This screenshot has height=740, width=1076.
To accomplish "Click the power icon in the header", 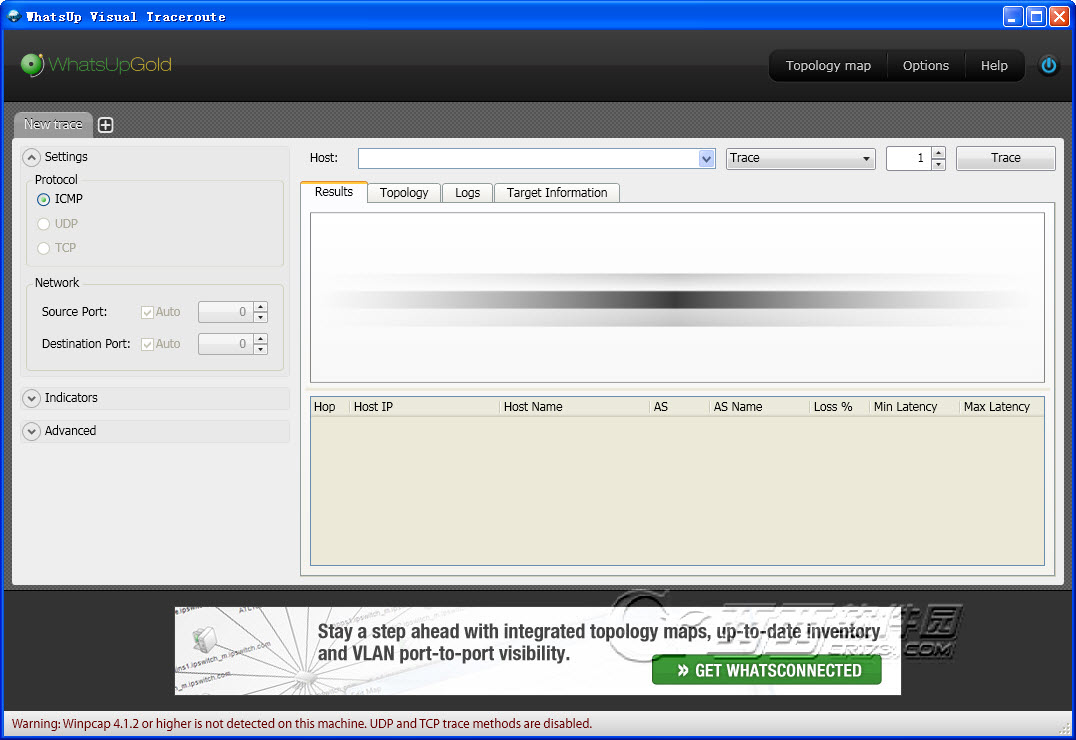I will tap(1048, 65).
